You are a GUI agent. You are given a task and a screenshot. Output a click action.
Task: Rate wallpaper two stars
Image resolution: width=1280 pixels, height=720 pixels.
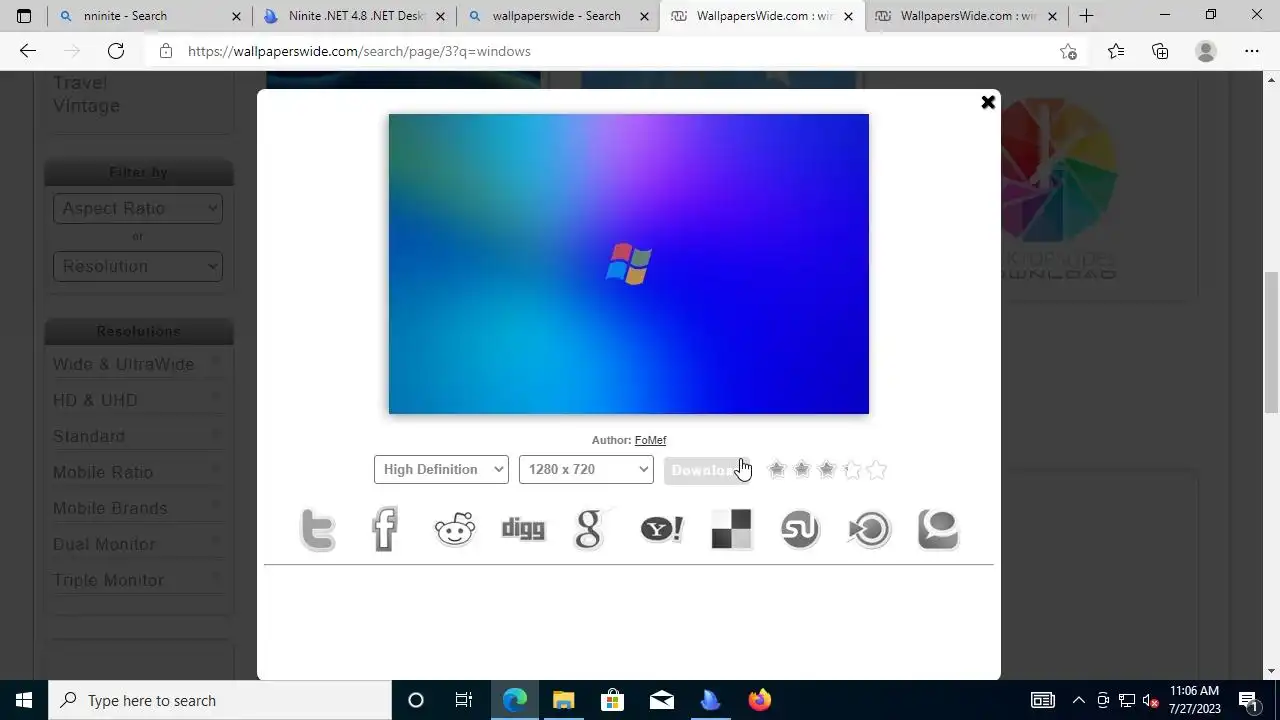point(802,469)
